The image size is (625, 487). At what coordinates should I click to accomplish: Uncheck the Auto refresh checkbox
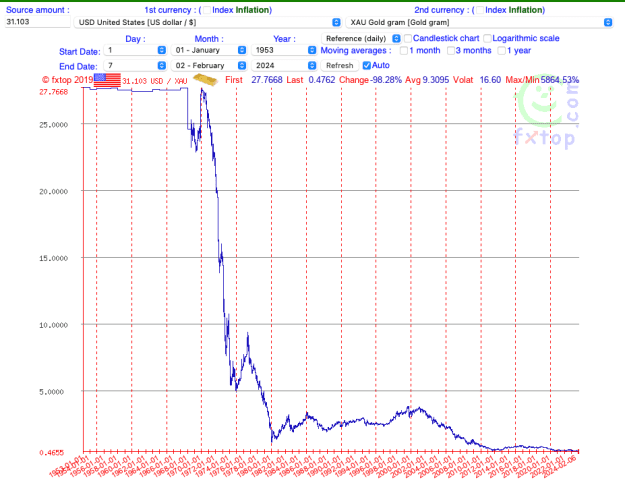tap(367, 65)
